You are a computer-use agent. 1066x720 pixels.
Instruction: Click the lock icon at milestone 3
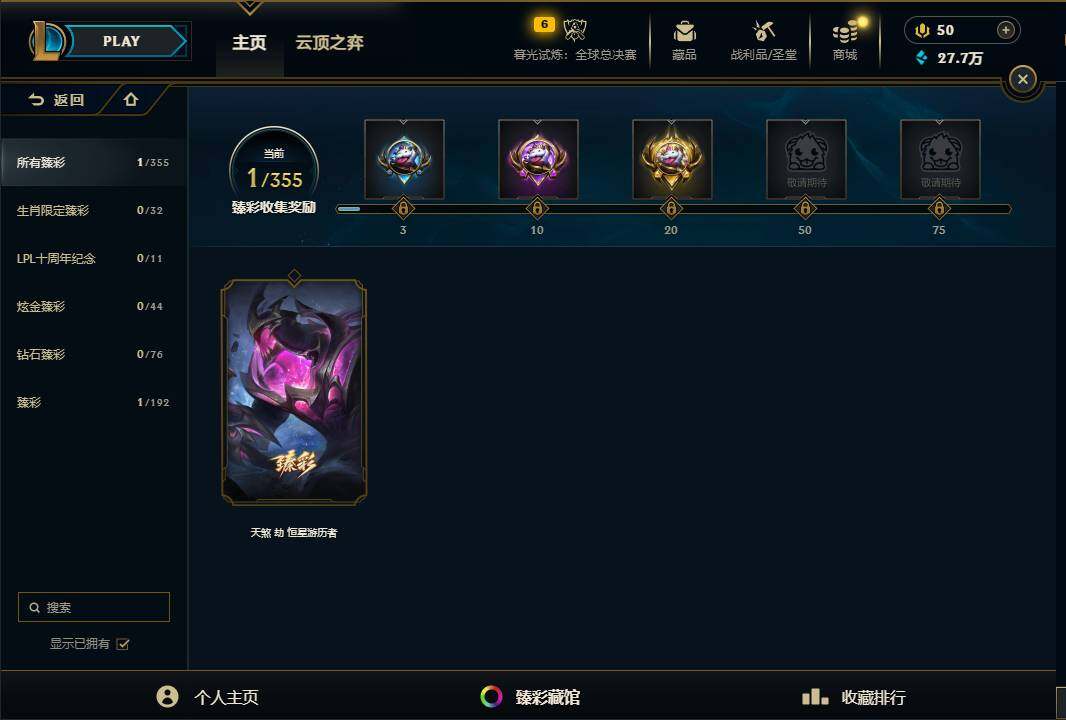402,208
